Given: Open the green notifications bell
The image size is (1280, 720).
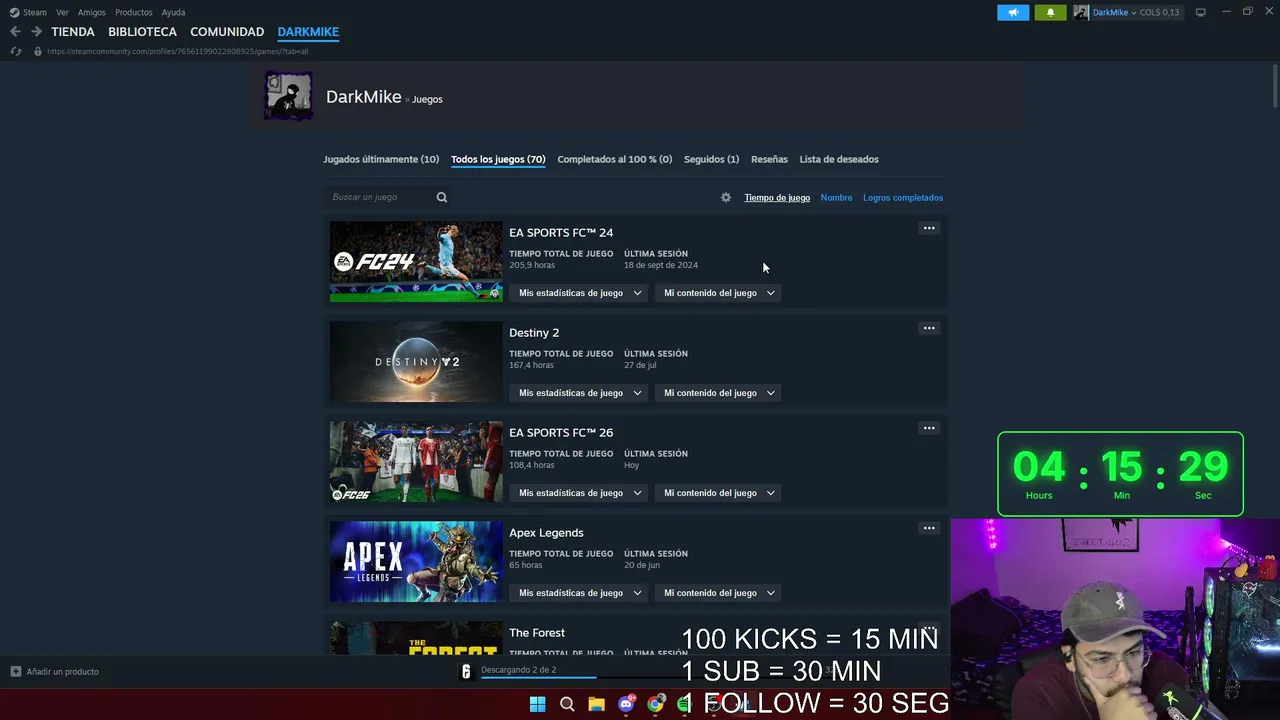Looking at the screenshot, I should pos(1050,12).
